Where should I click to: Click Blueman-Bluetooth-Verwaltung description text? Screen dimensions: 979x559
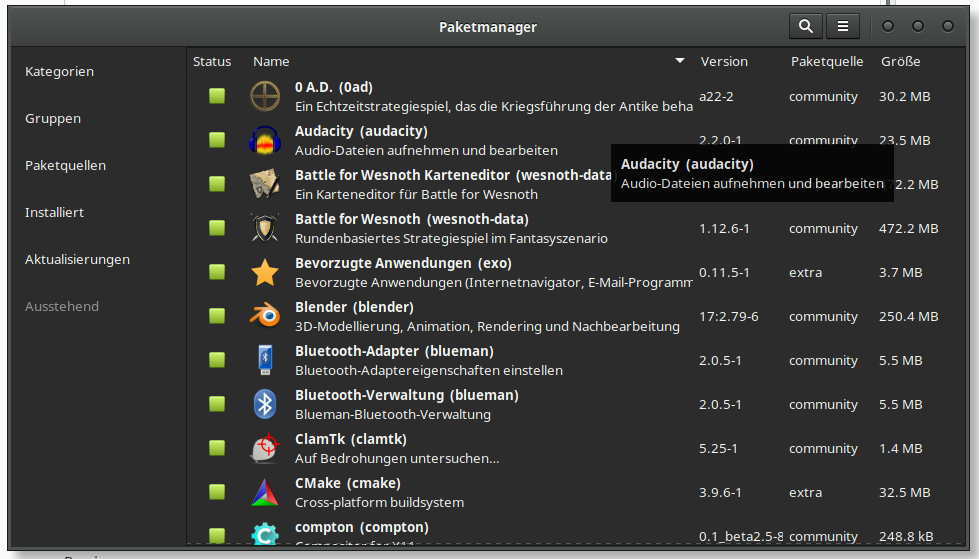(393, 415)
